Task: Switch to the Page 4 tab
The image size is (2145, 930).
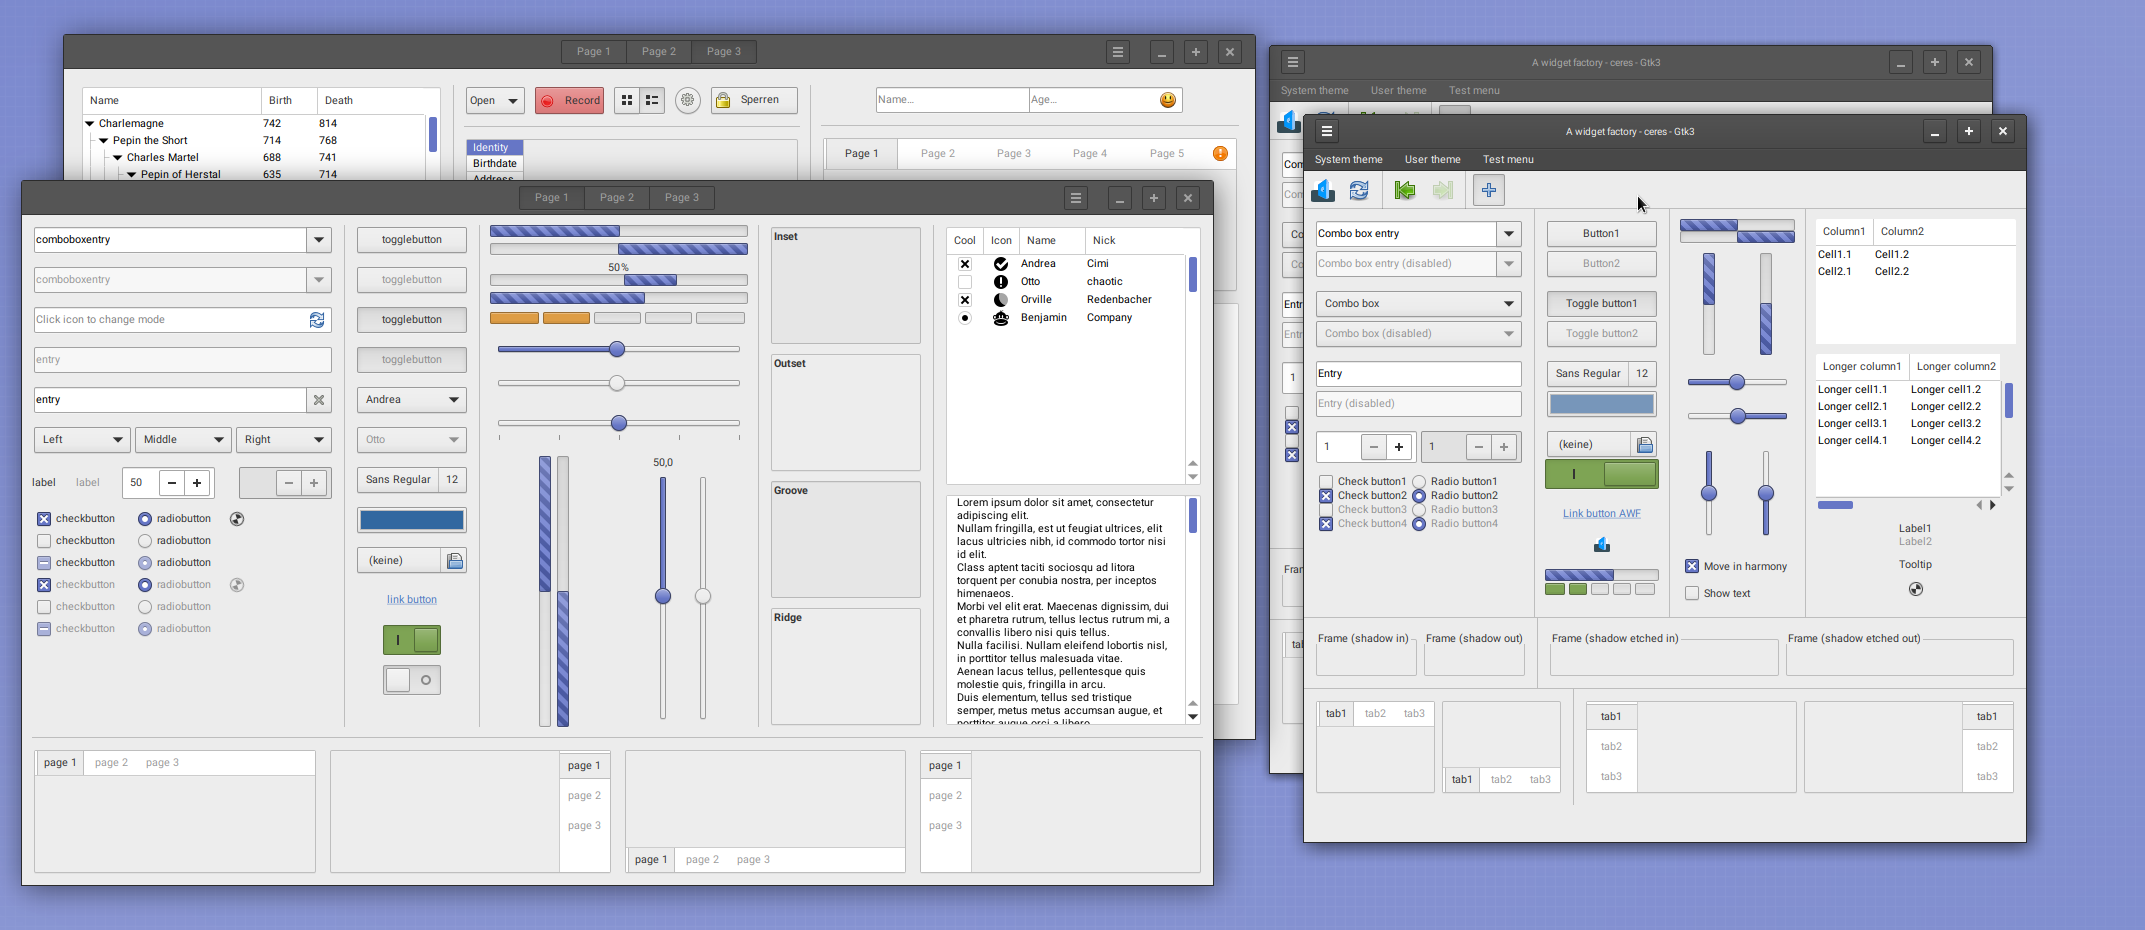Action: pos(1089,153)
